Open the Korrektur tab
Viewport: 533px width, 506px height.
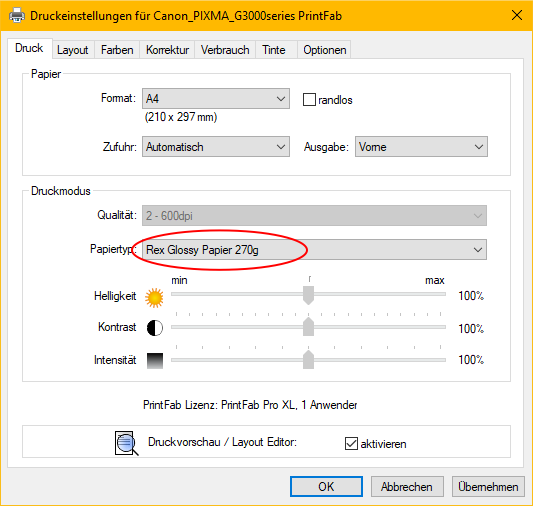167,50
